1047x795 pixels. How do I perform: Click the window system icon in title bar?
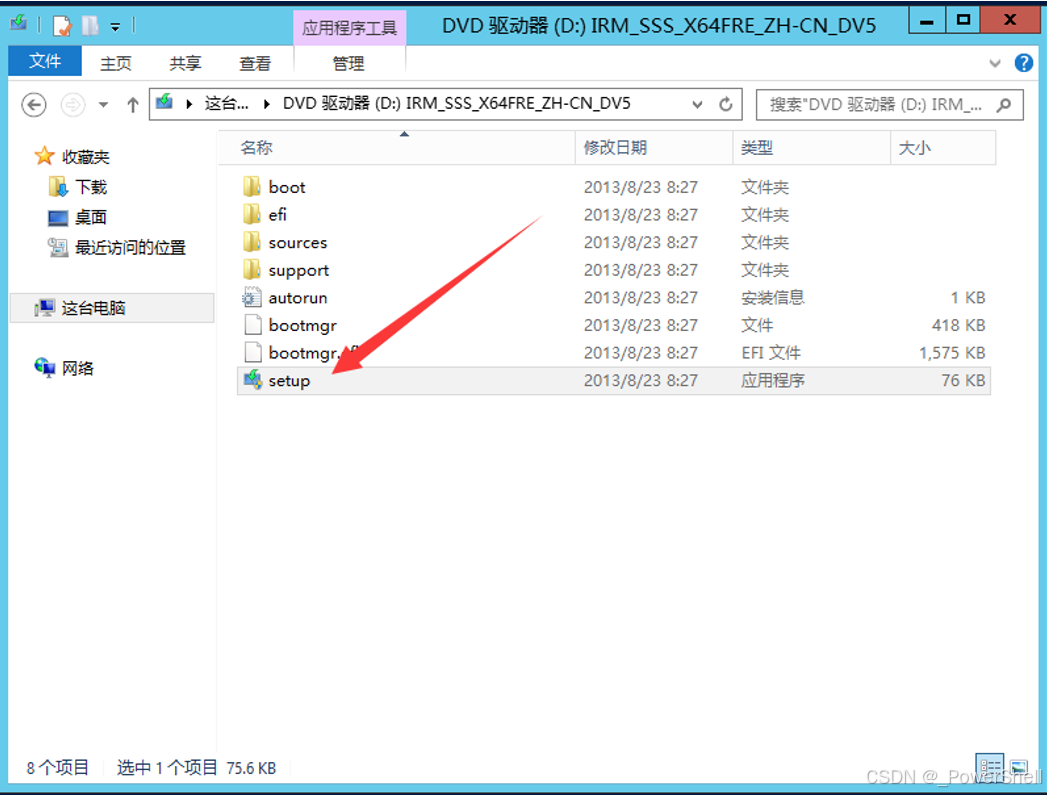tap(19, 24)
